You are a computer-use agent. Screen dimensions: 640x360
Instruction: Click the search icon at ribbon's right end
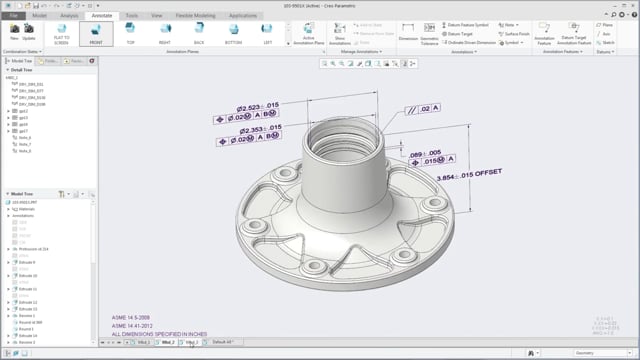click(613, 15)
